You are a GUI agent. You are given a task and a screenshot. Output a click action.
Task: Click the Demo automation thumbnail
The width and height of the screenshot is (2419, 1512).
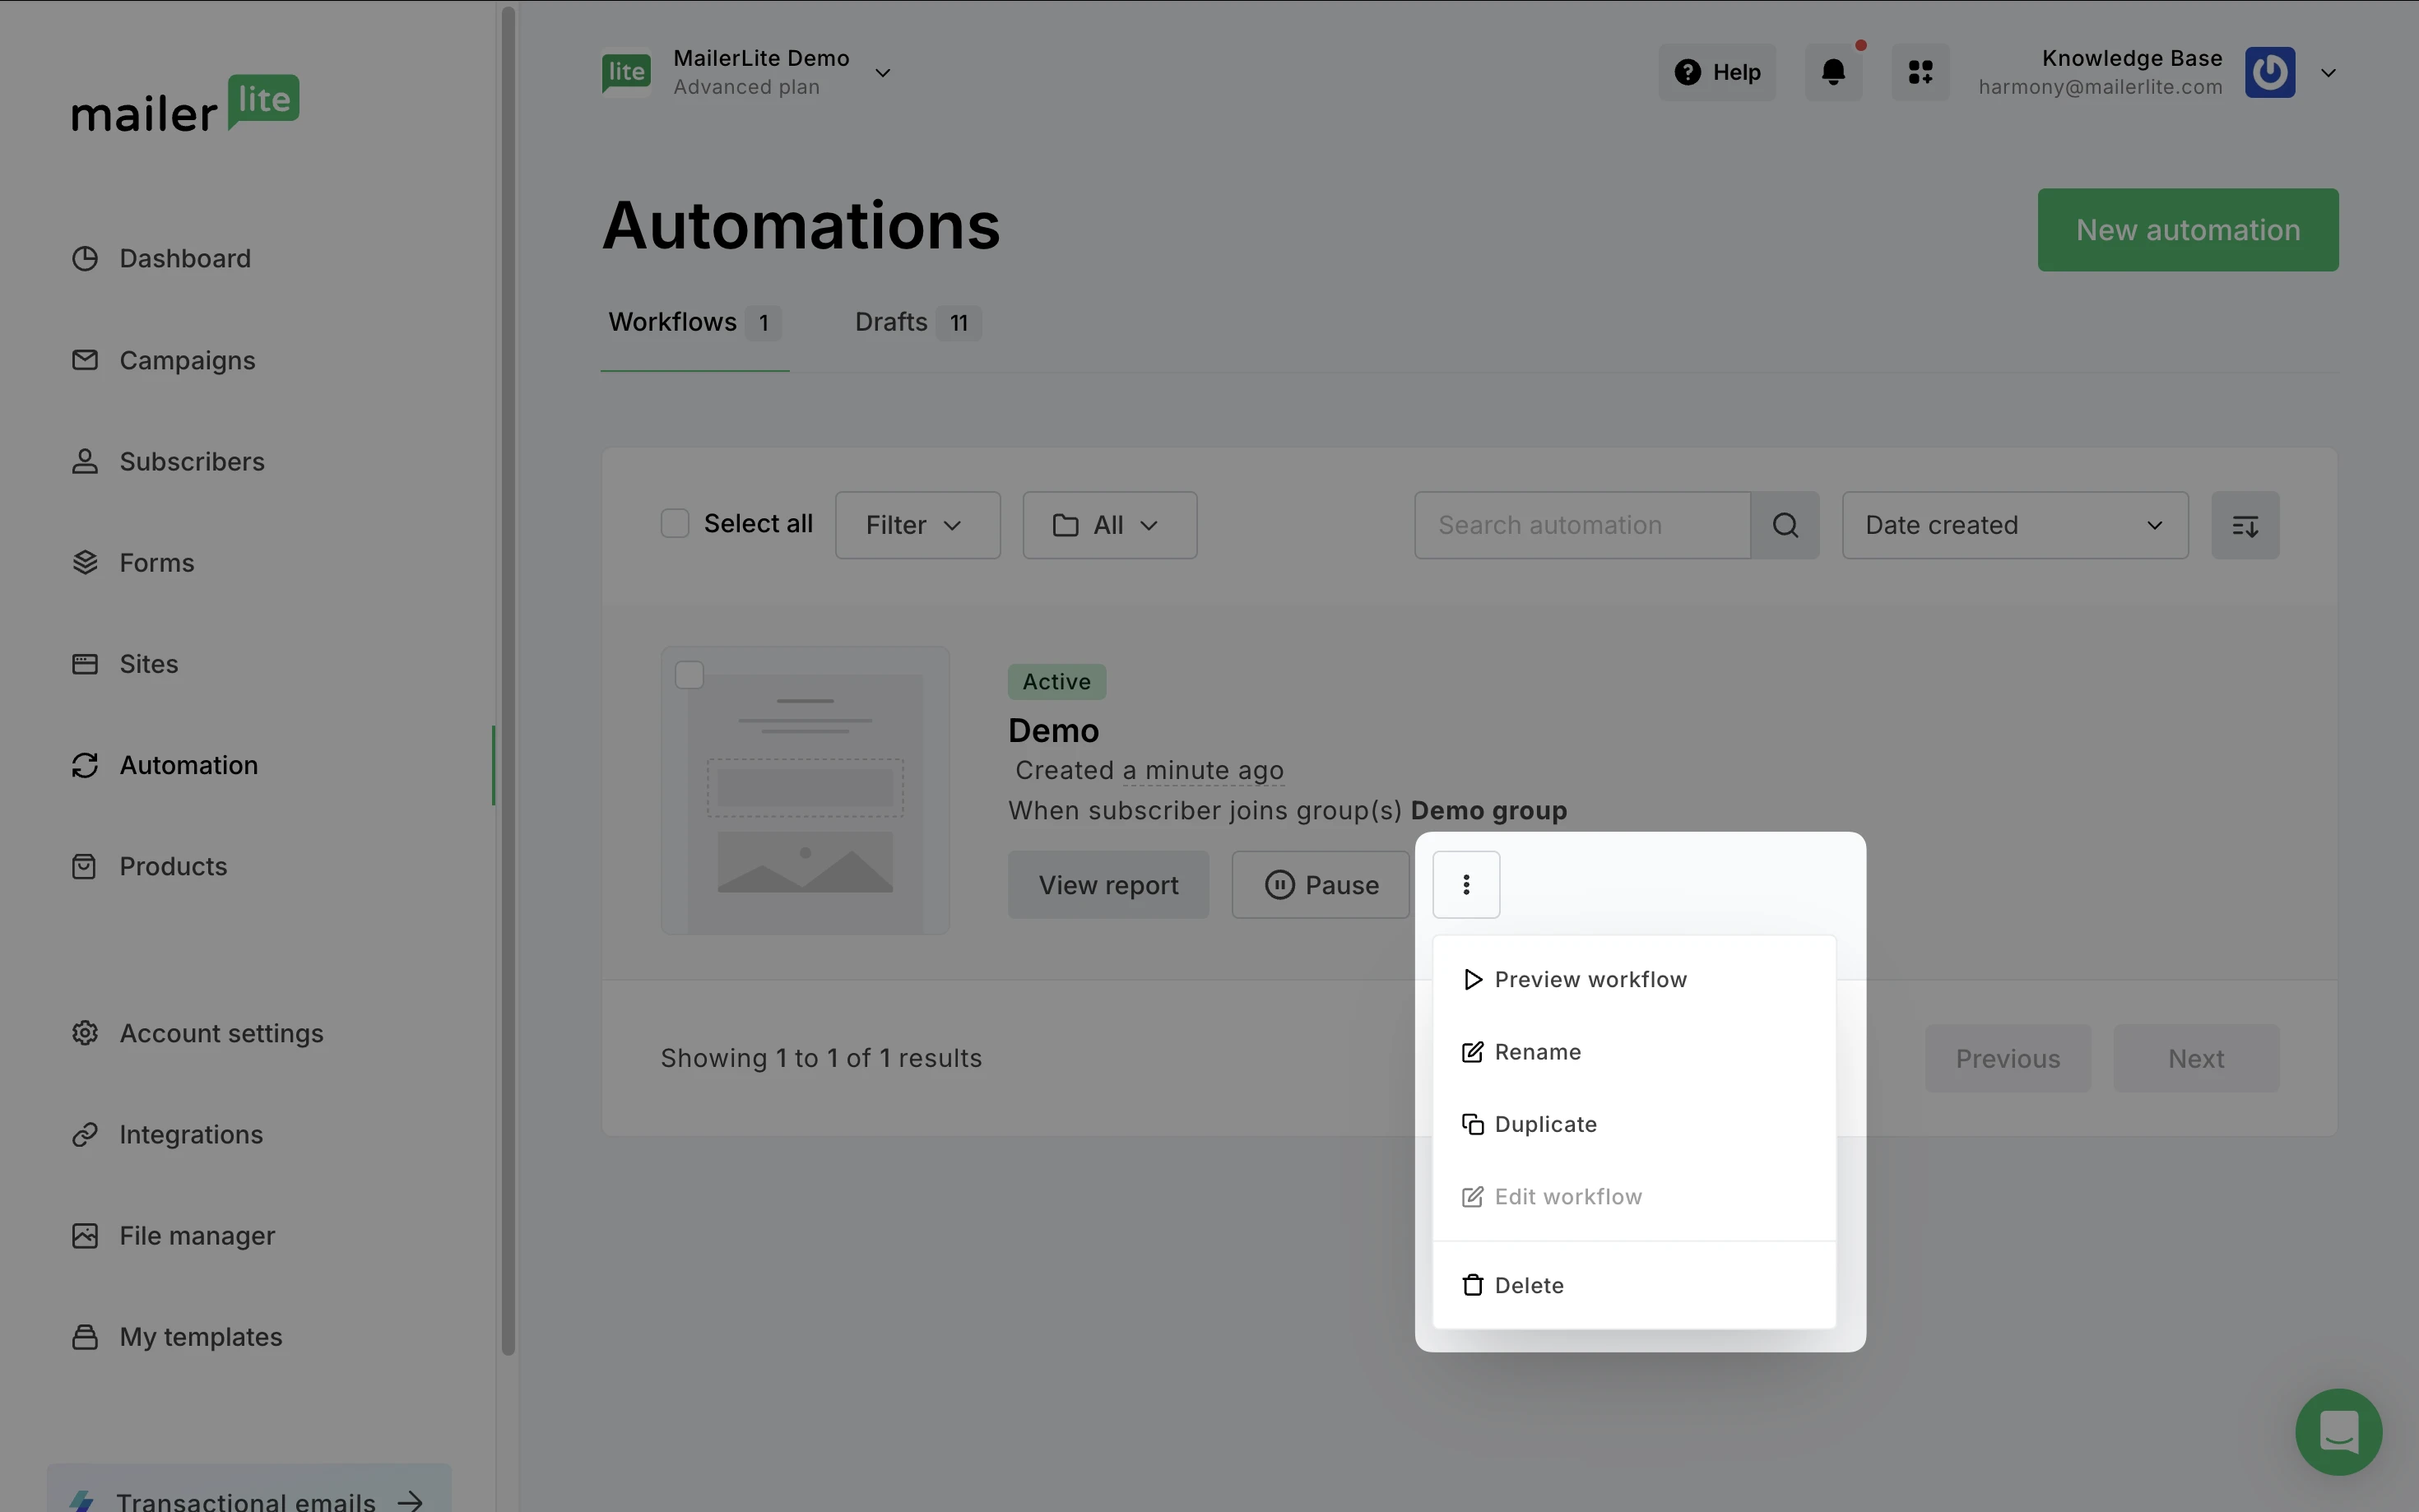(805, 790)
